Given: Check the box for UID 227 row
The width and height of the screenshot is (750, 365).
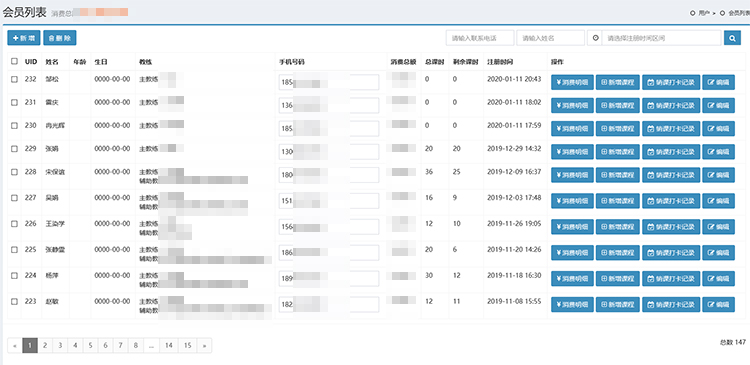Looking at the screenshot, I should 14,198.
